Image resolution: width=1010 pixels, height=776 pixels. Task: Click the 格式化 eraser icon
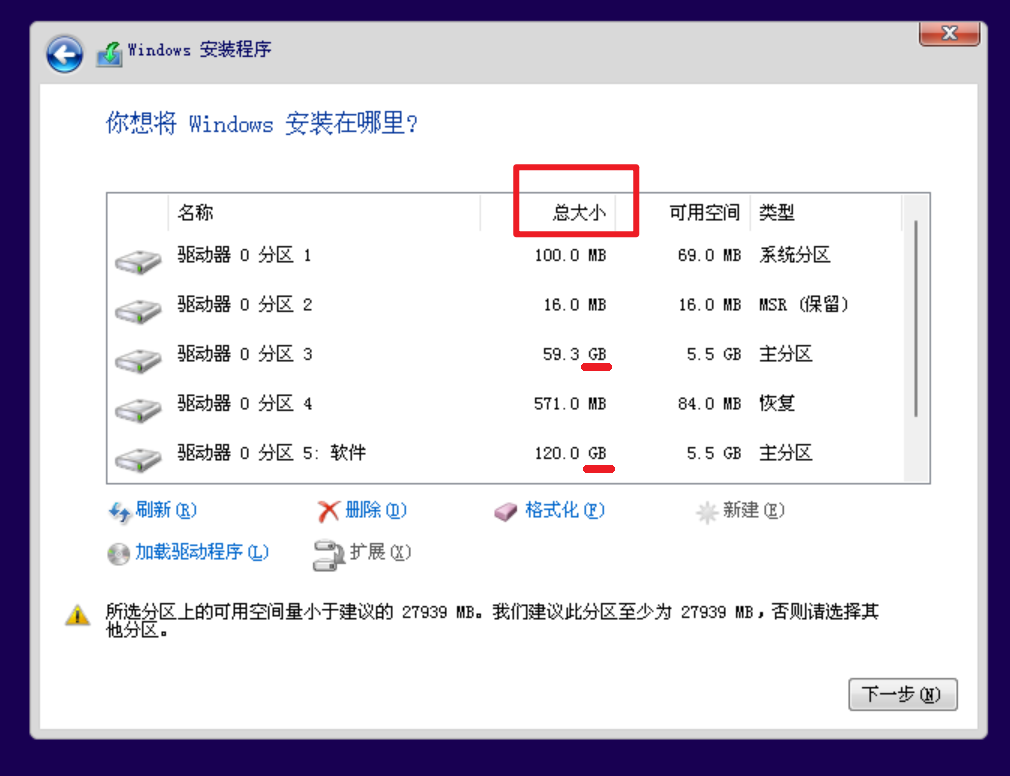506,512
